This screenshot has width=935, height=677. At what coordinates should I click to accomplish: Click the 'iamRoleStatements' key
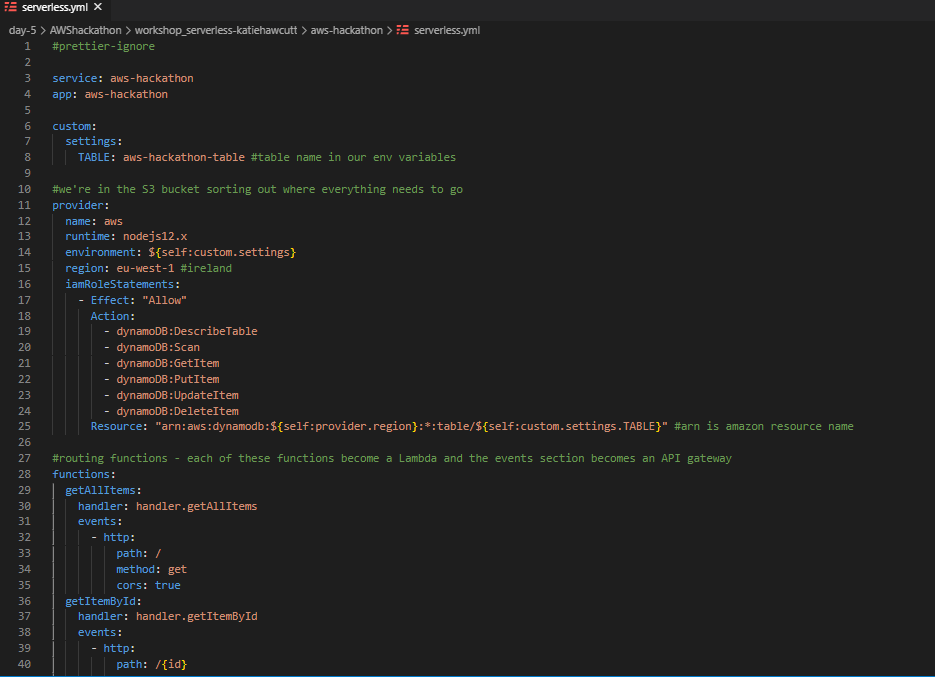[119, 285]
